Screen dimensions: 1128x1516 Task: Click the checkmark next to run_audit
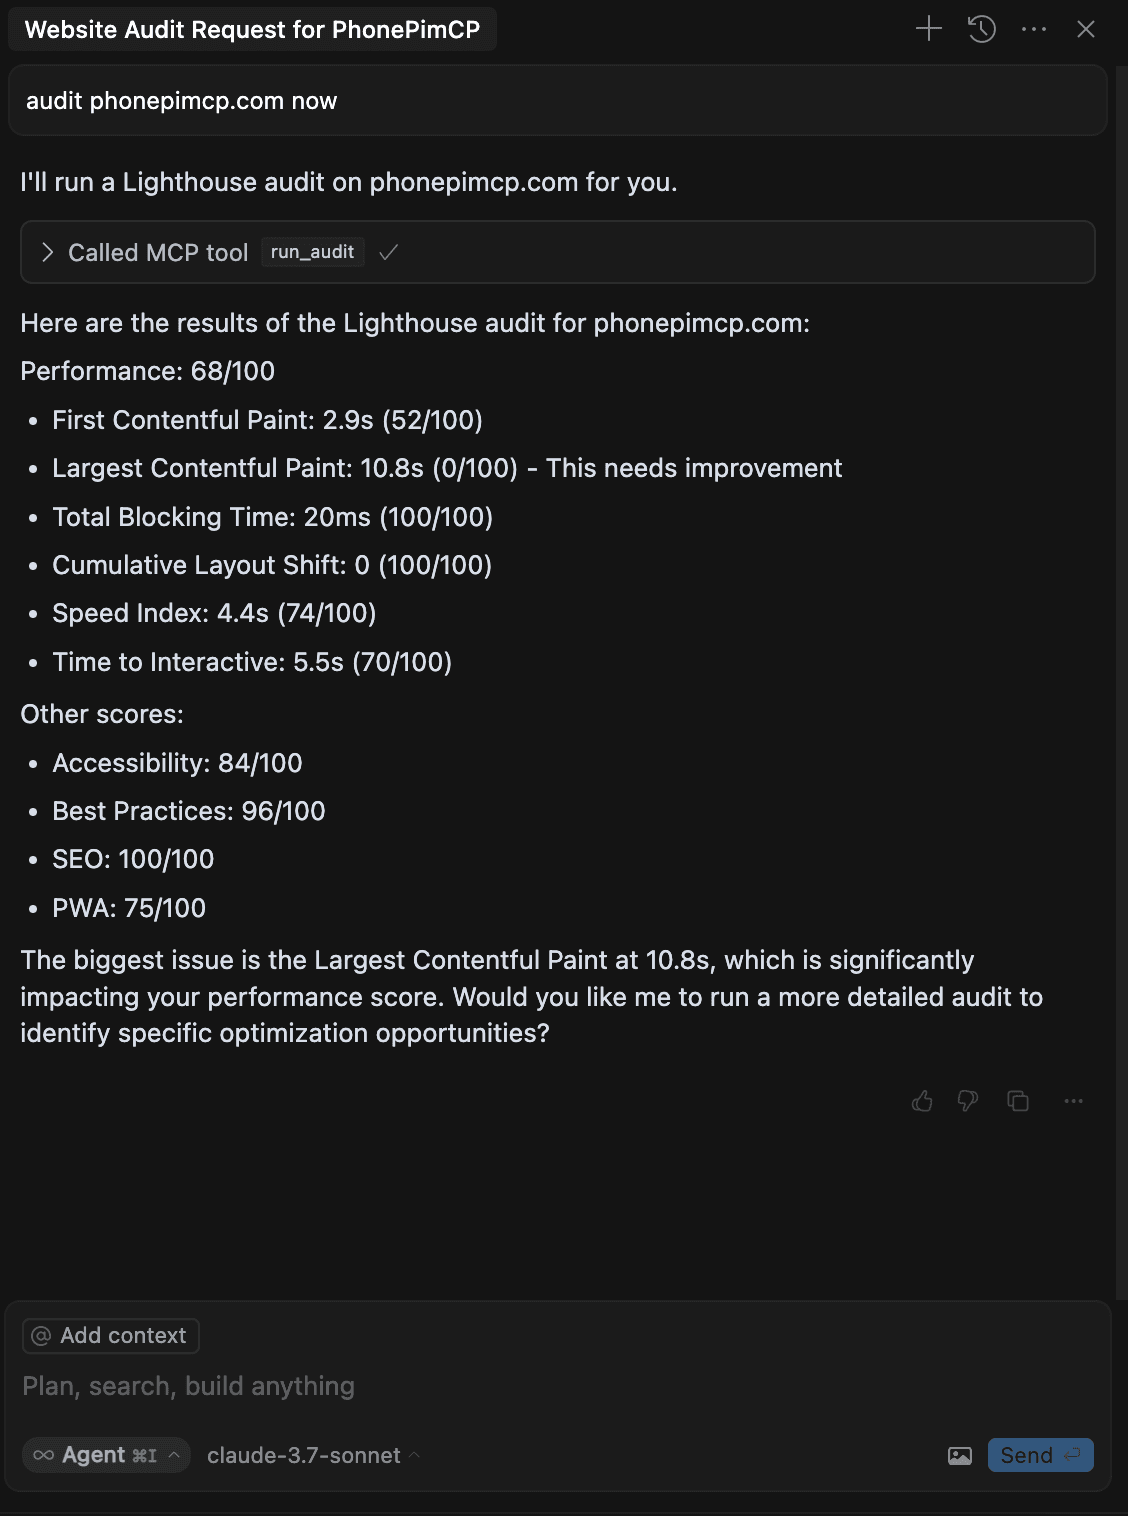pyautogui.click(x=389, y=252)
